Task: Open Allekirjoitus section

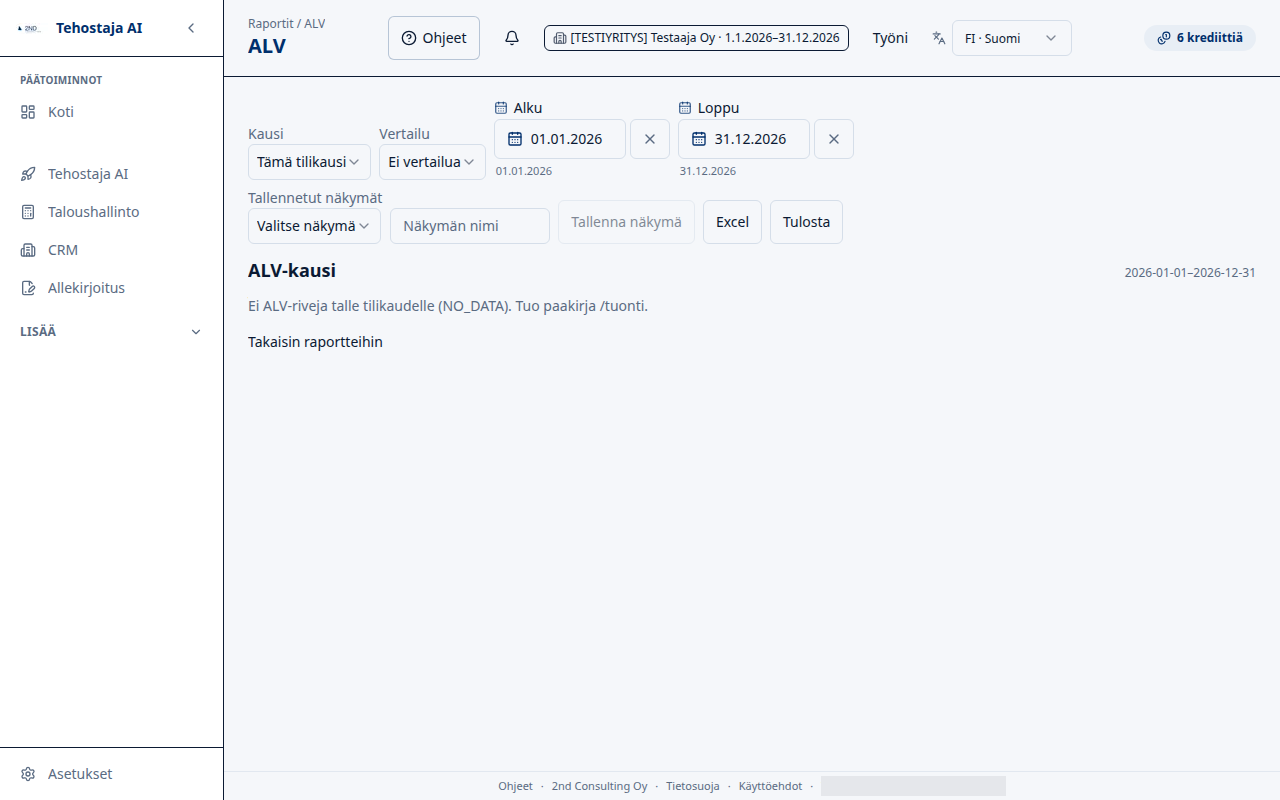Action: point(111,288)
